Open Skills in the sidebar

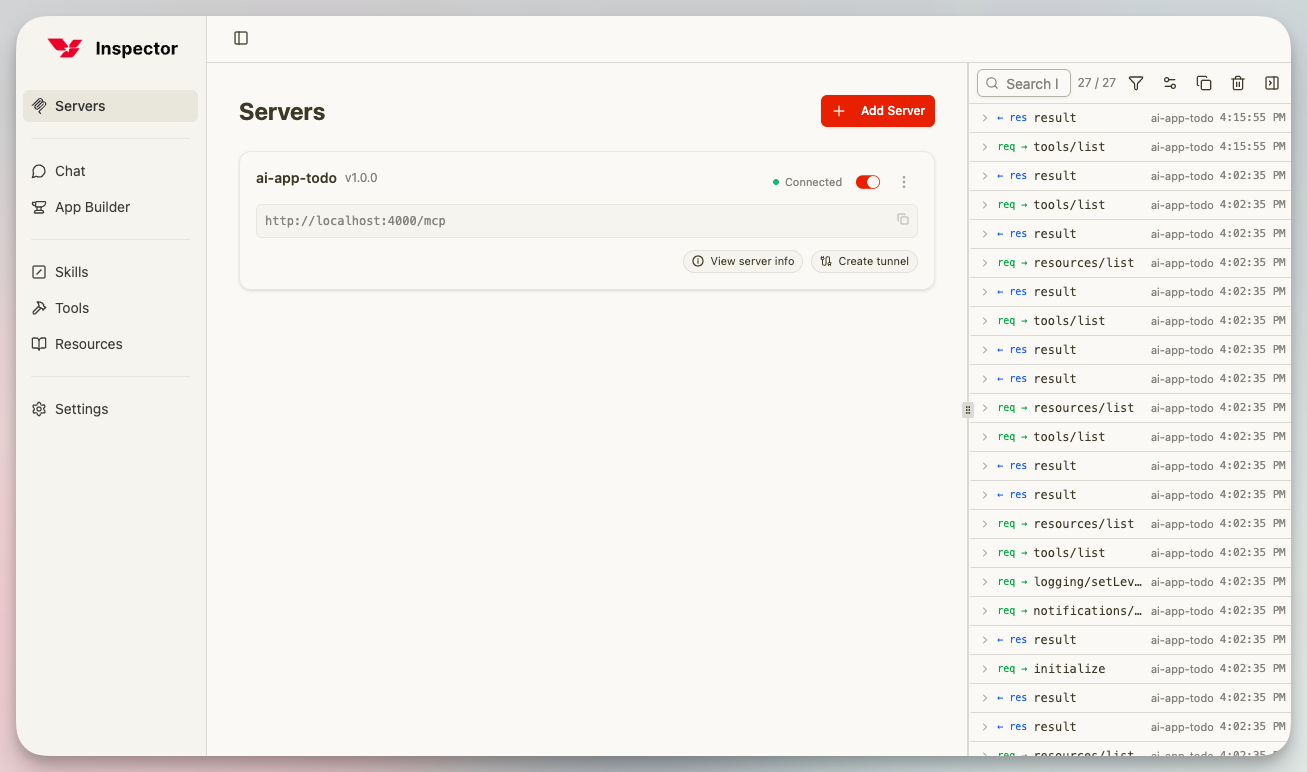click(110, 272)
